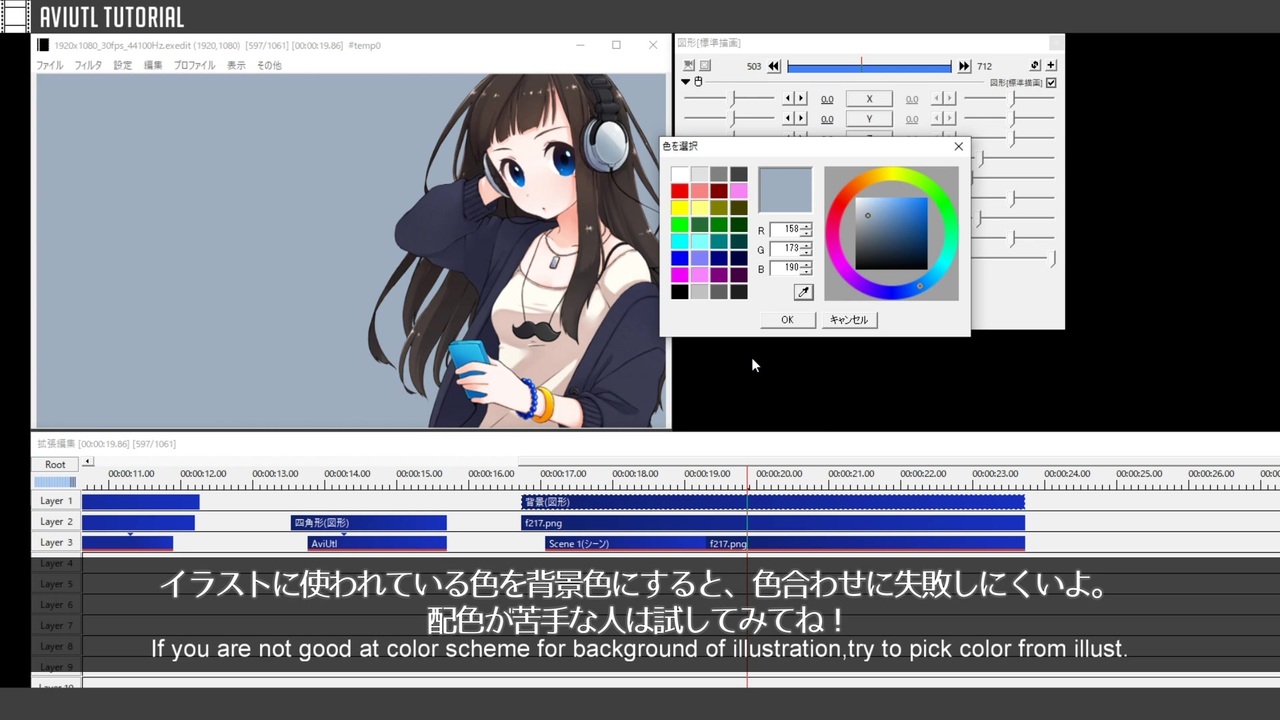
Task: Click the Y movement button
Action: (x=869, y=119)
